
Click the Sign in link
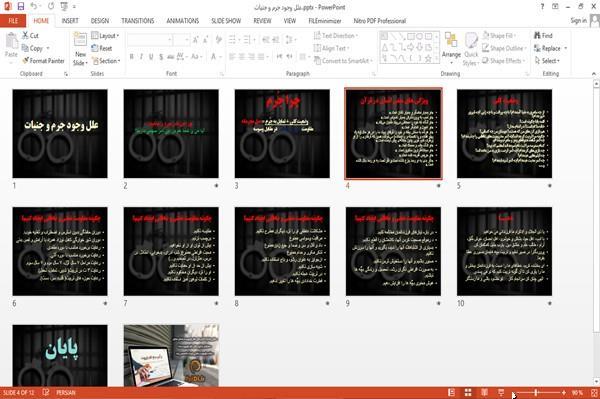coord(578,21)
